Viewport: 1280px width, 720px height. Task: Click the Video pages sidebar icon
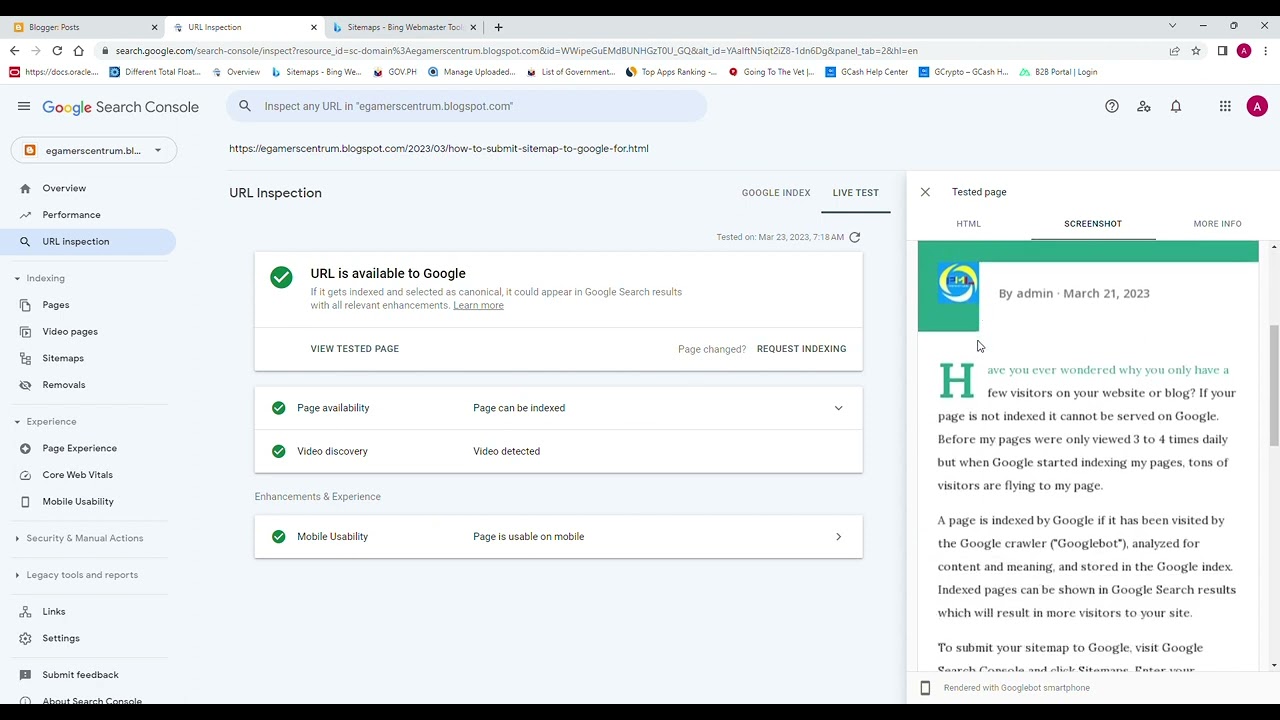point(25,332)
